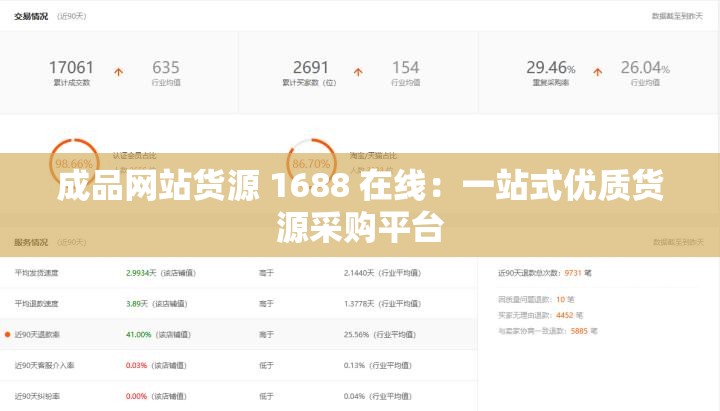The height and width of the screenshot is (411, 720).
Task: Click 高于 in the 近90天退款率 row
Action: [x=266, y=334]
